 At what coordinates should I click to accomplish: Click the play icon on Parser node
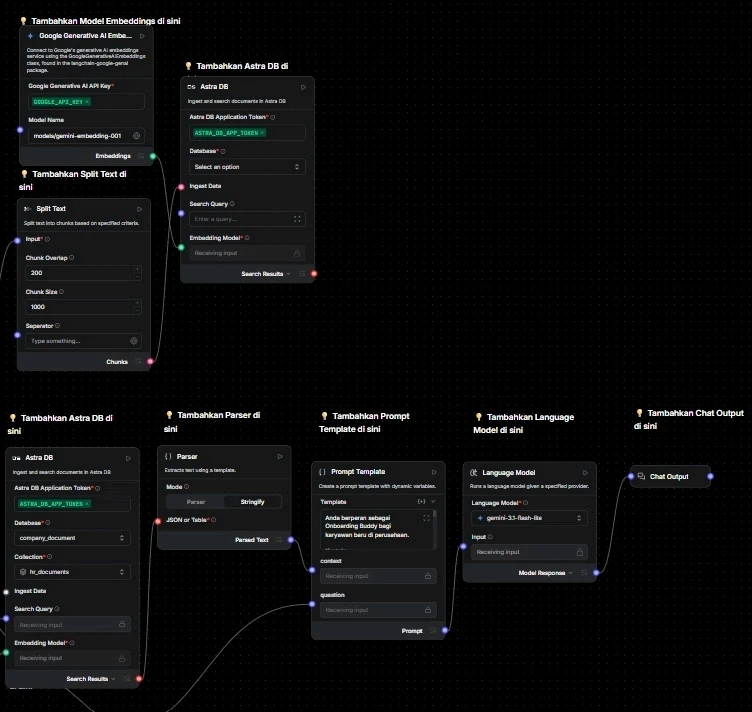click(x=280, y=456)
